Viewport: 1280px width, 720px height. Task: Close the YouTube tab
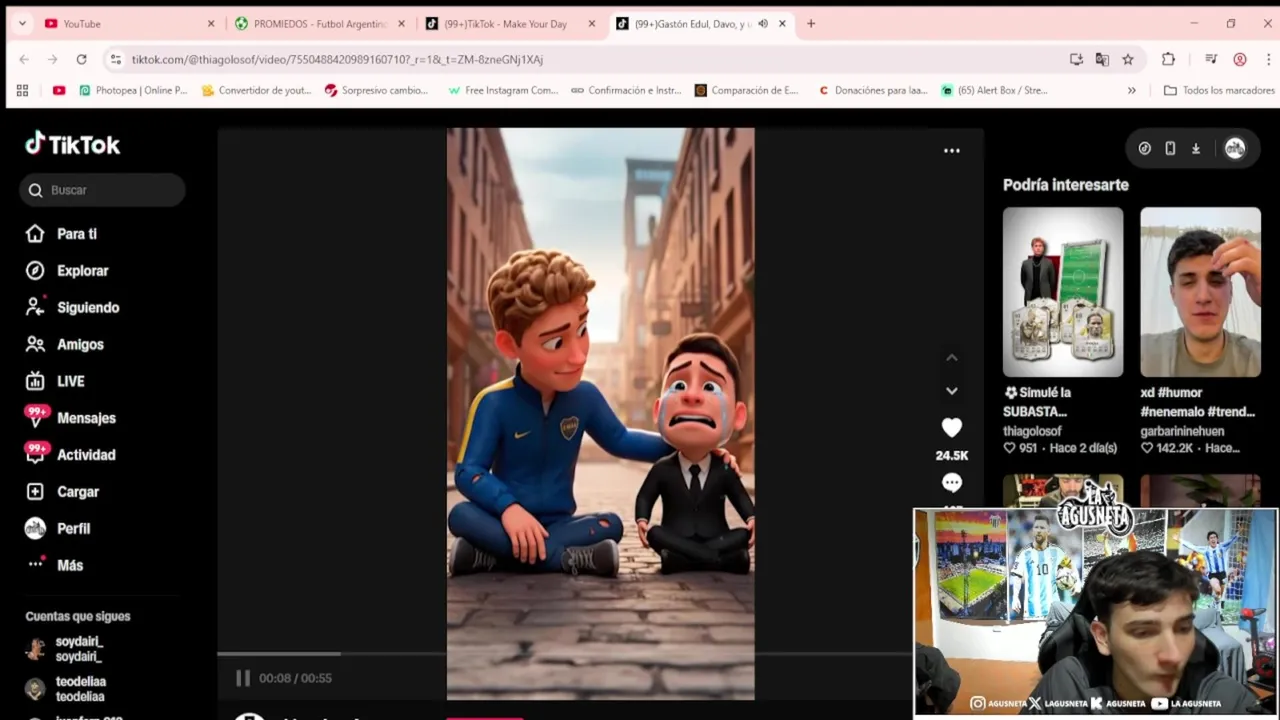click(x=211, y=23)
